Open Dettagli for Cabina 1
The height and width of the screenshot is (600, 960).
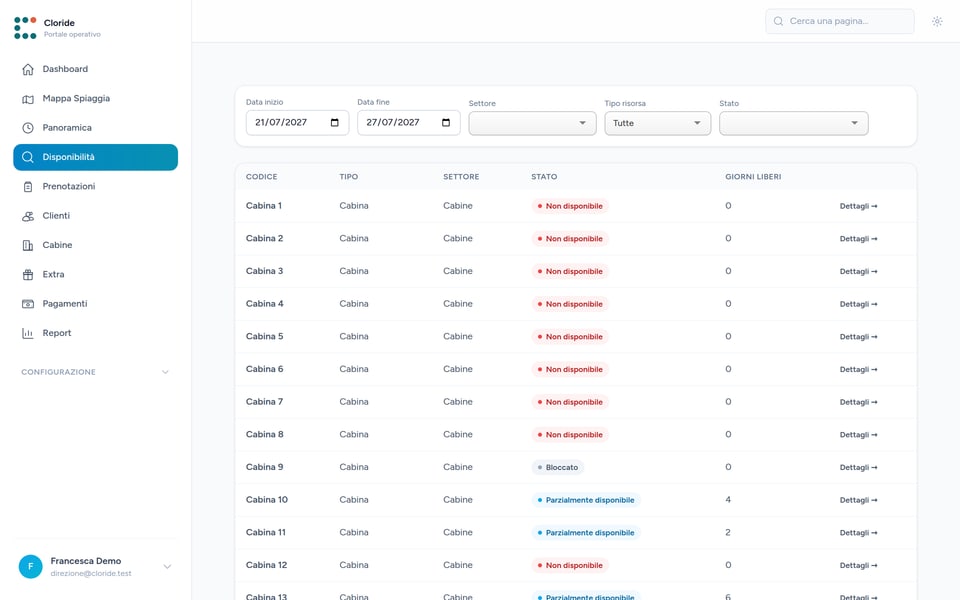point(858,206)
